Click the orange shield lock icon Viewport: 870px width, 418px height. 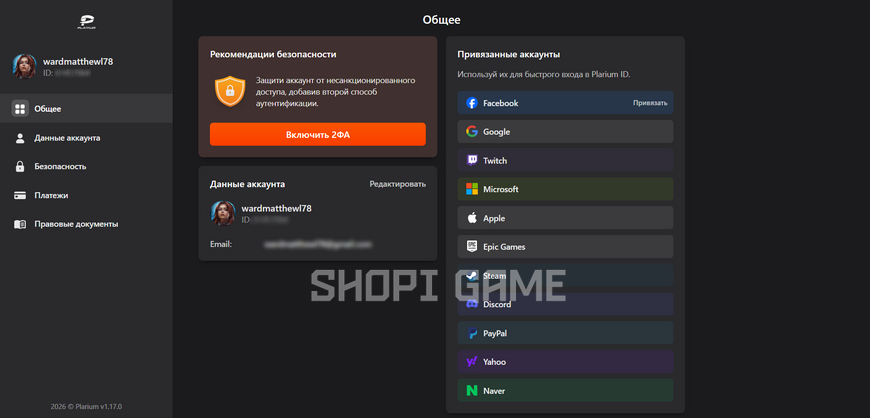click(230, 91)
